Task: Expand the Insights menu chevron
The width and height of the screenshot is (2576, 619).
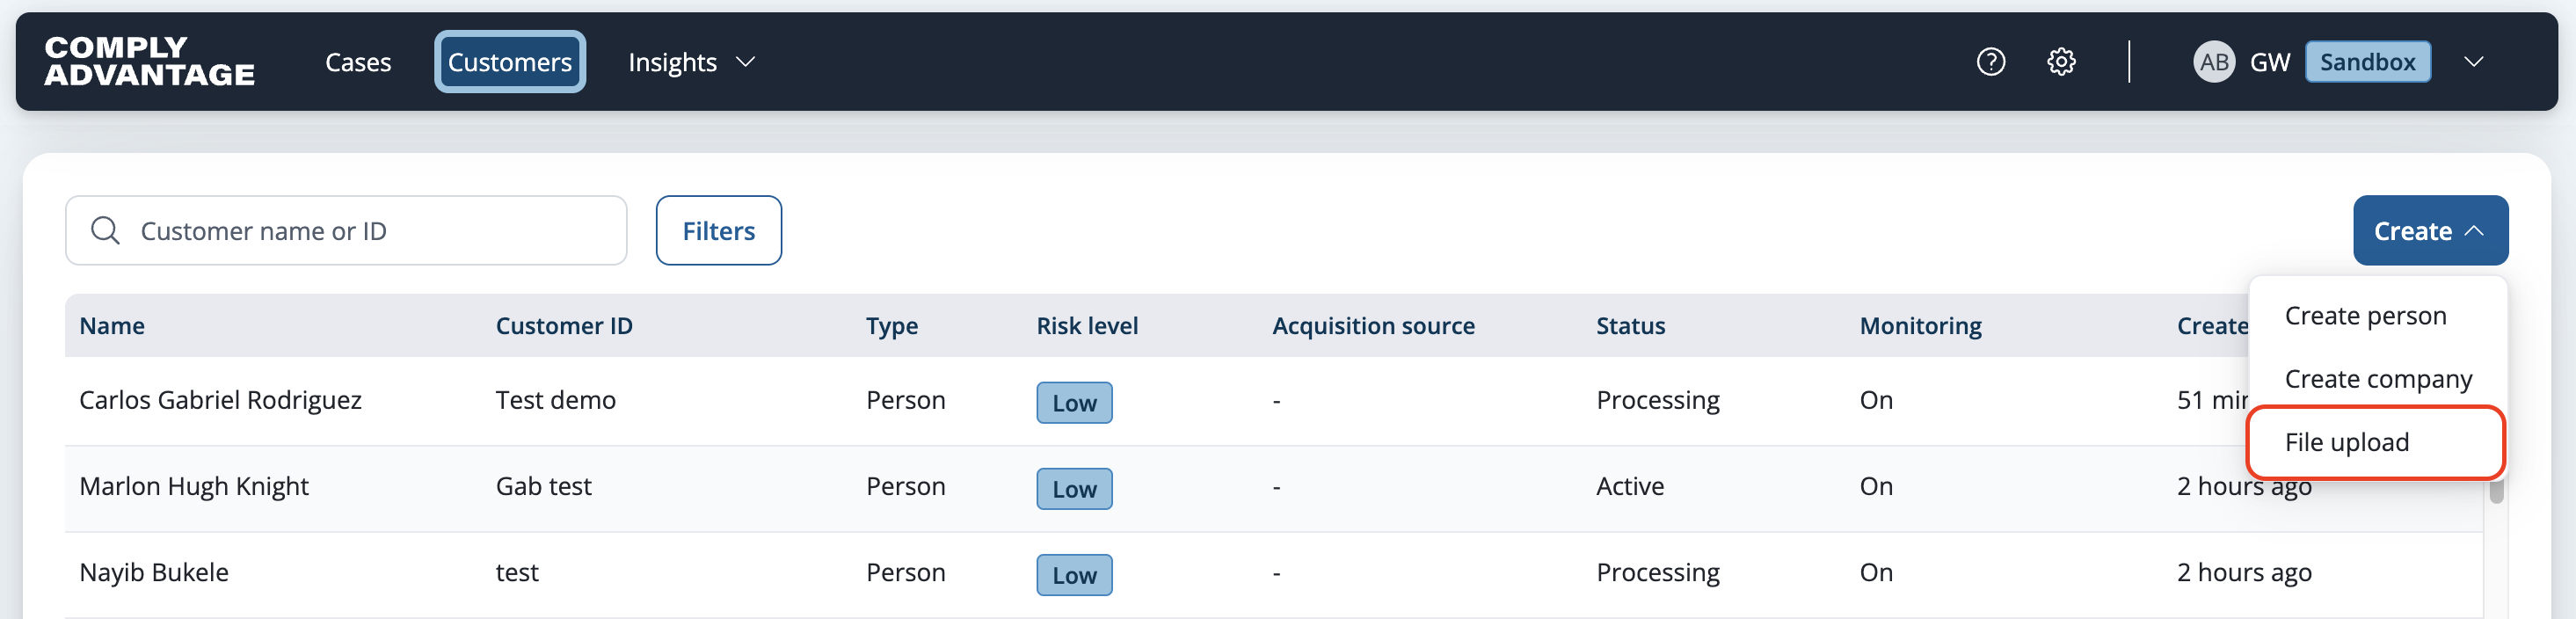Action: pos(745,62)
